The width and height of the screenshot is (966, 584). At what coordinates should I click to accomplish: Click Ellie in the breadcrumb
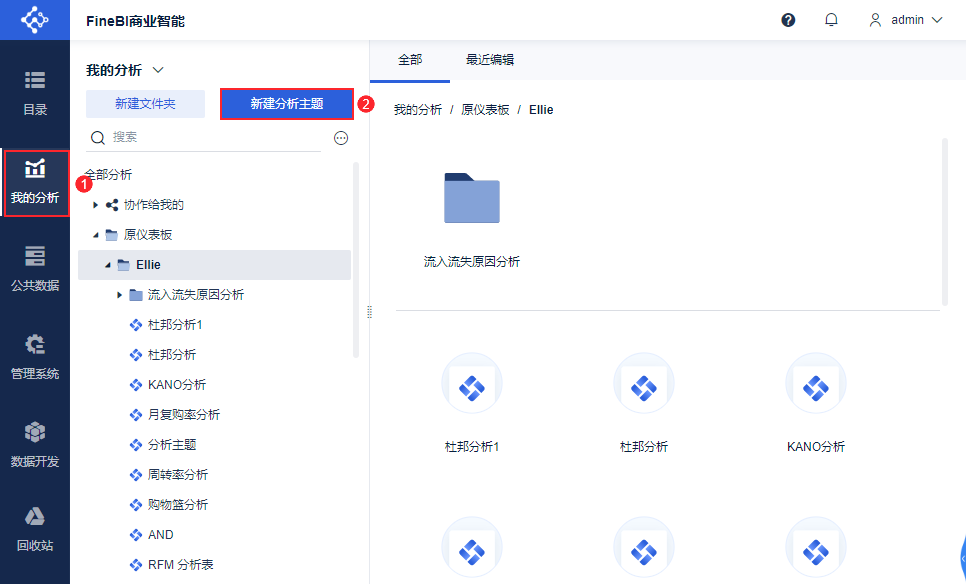[541, 110]
